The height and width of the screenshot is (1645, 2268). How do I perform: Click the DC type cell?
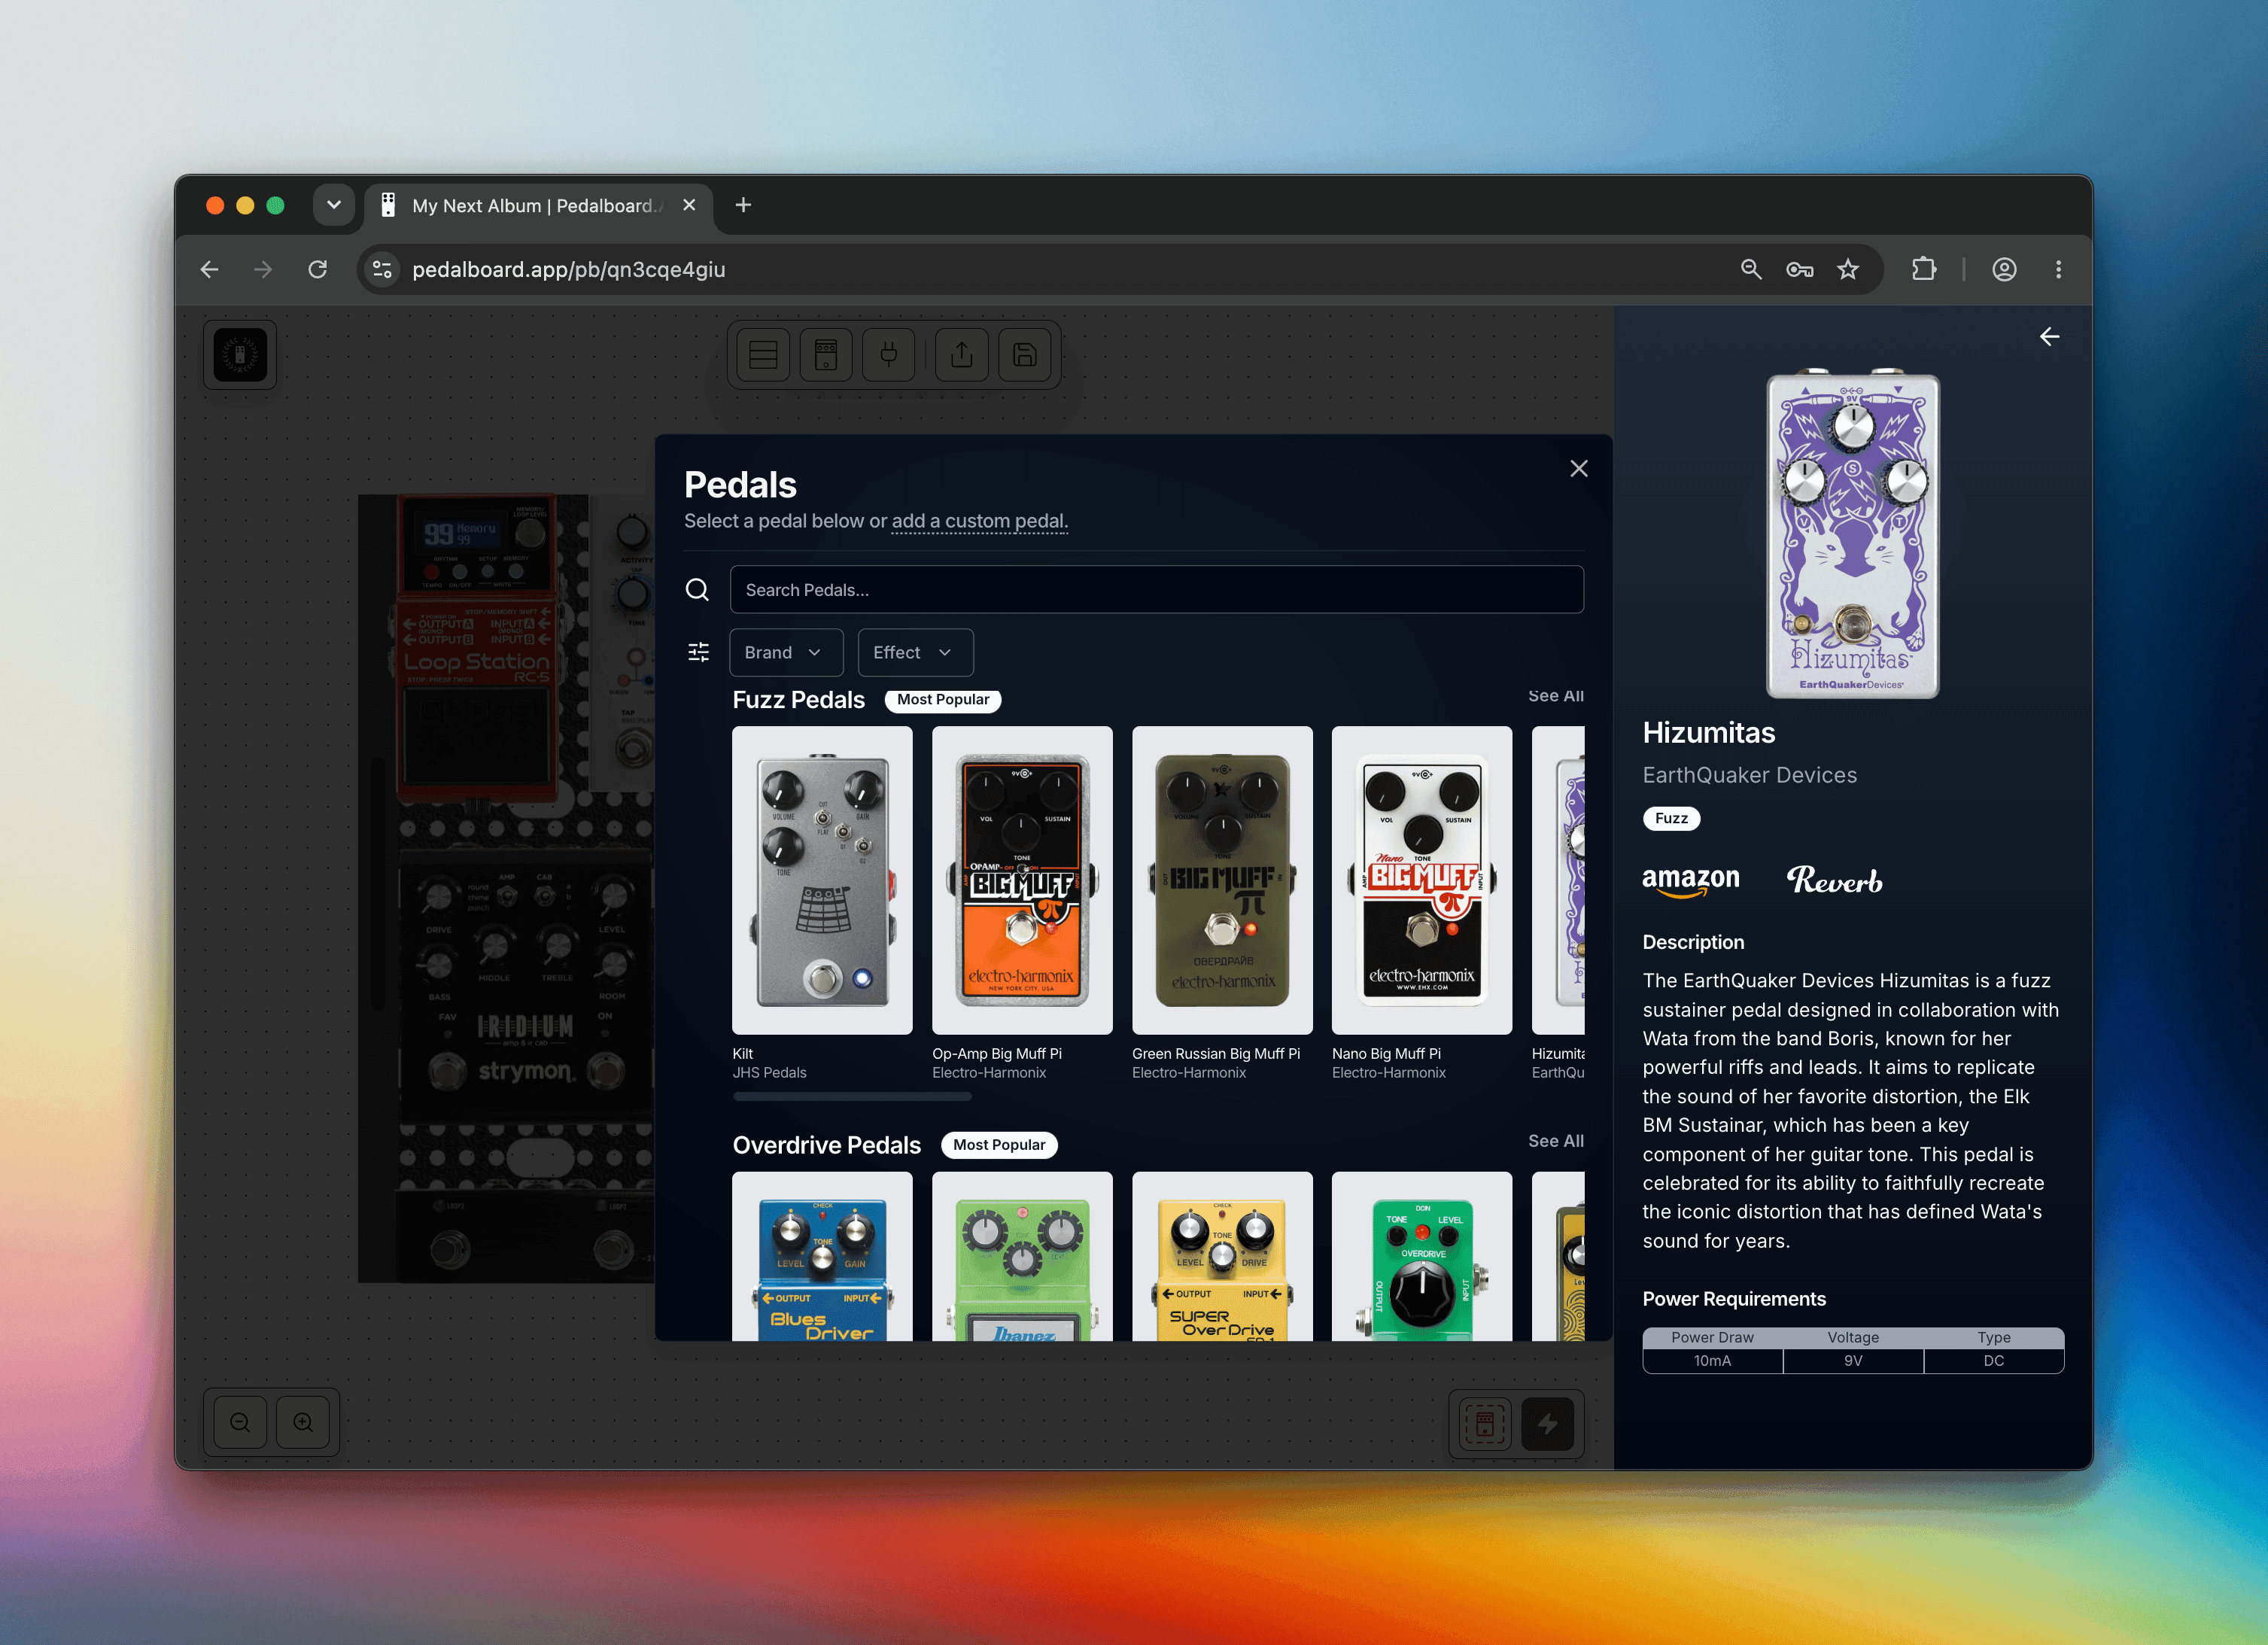click(1993, 1361)
